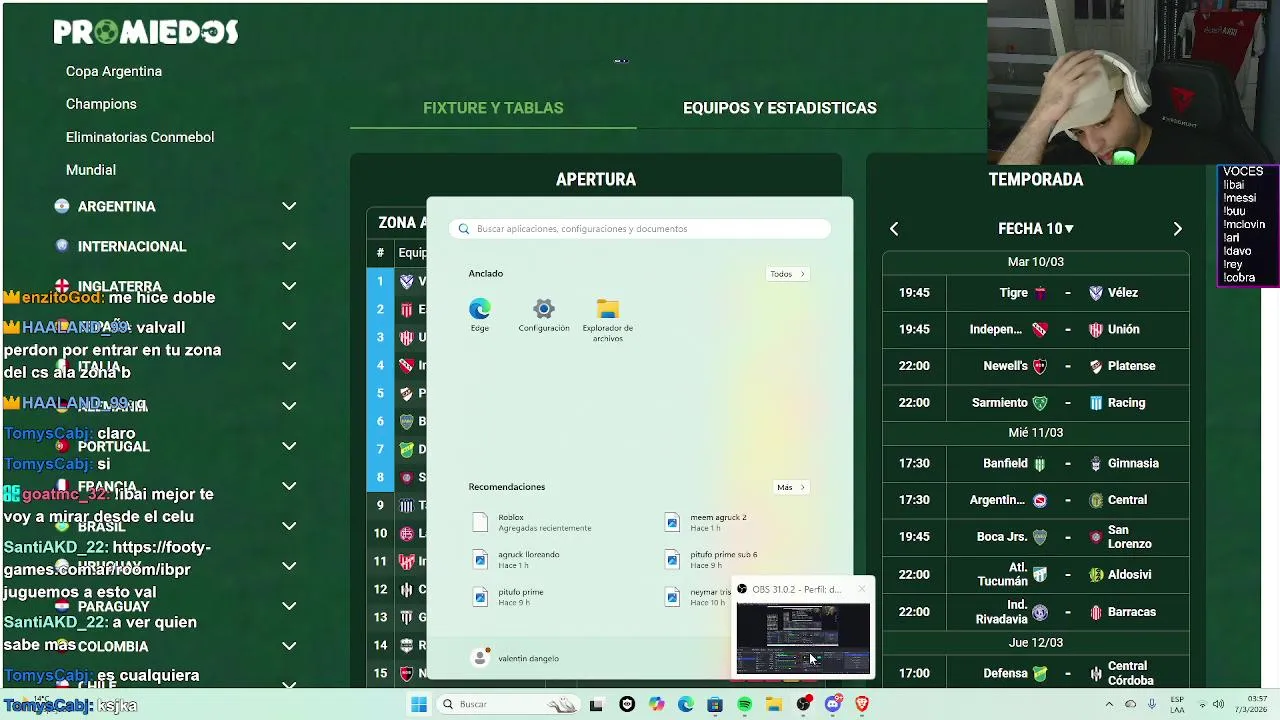
Task: Click Más button next to Recomendaciones
Action: pos(790,487)
